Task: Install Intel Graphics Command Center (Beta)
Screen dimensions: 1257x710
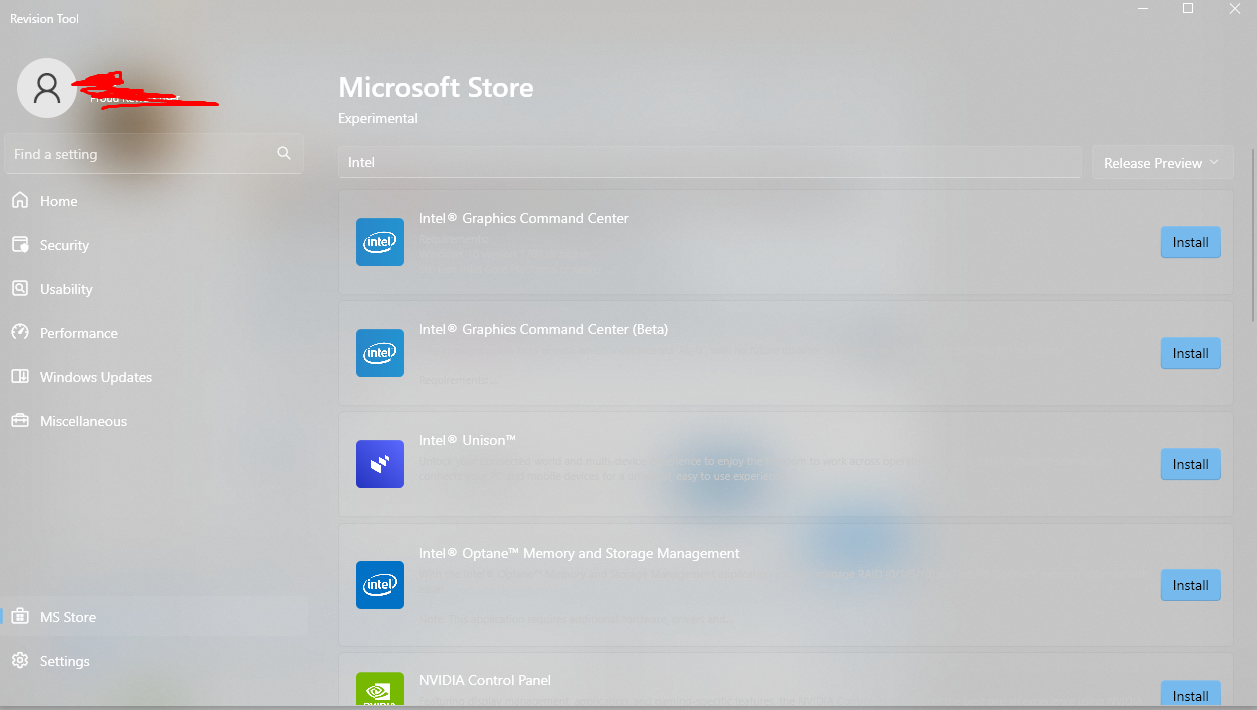Action: coord(1190,353)
